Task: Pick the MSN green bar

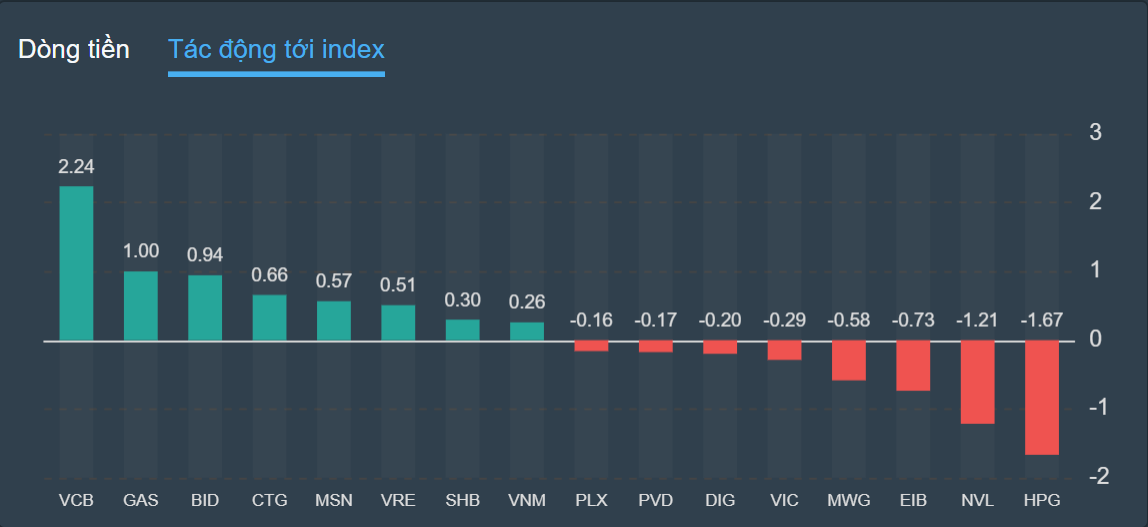Action: (x=334, y=321)
